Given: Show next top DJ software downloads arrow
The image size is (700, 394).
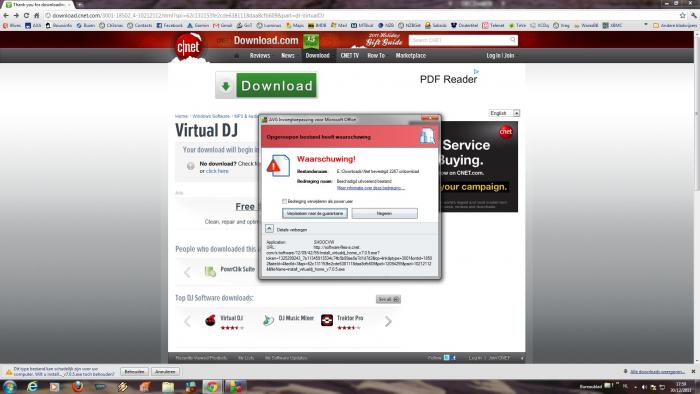Looking at the screenshot, I should 388,321.
